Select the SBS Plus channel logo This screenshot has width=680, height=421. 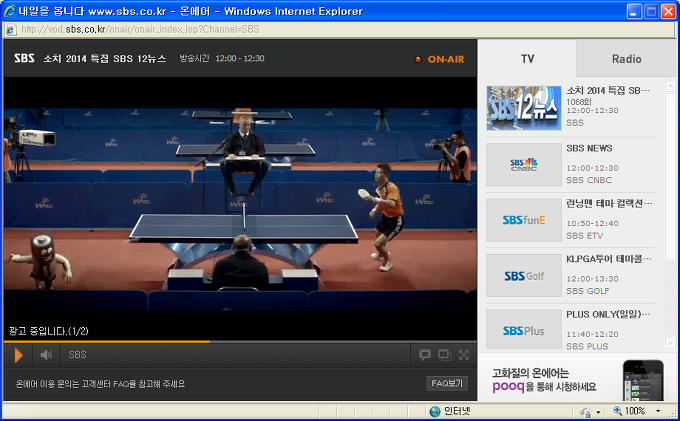[x=523, y=330]
